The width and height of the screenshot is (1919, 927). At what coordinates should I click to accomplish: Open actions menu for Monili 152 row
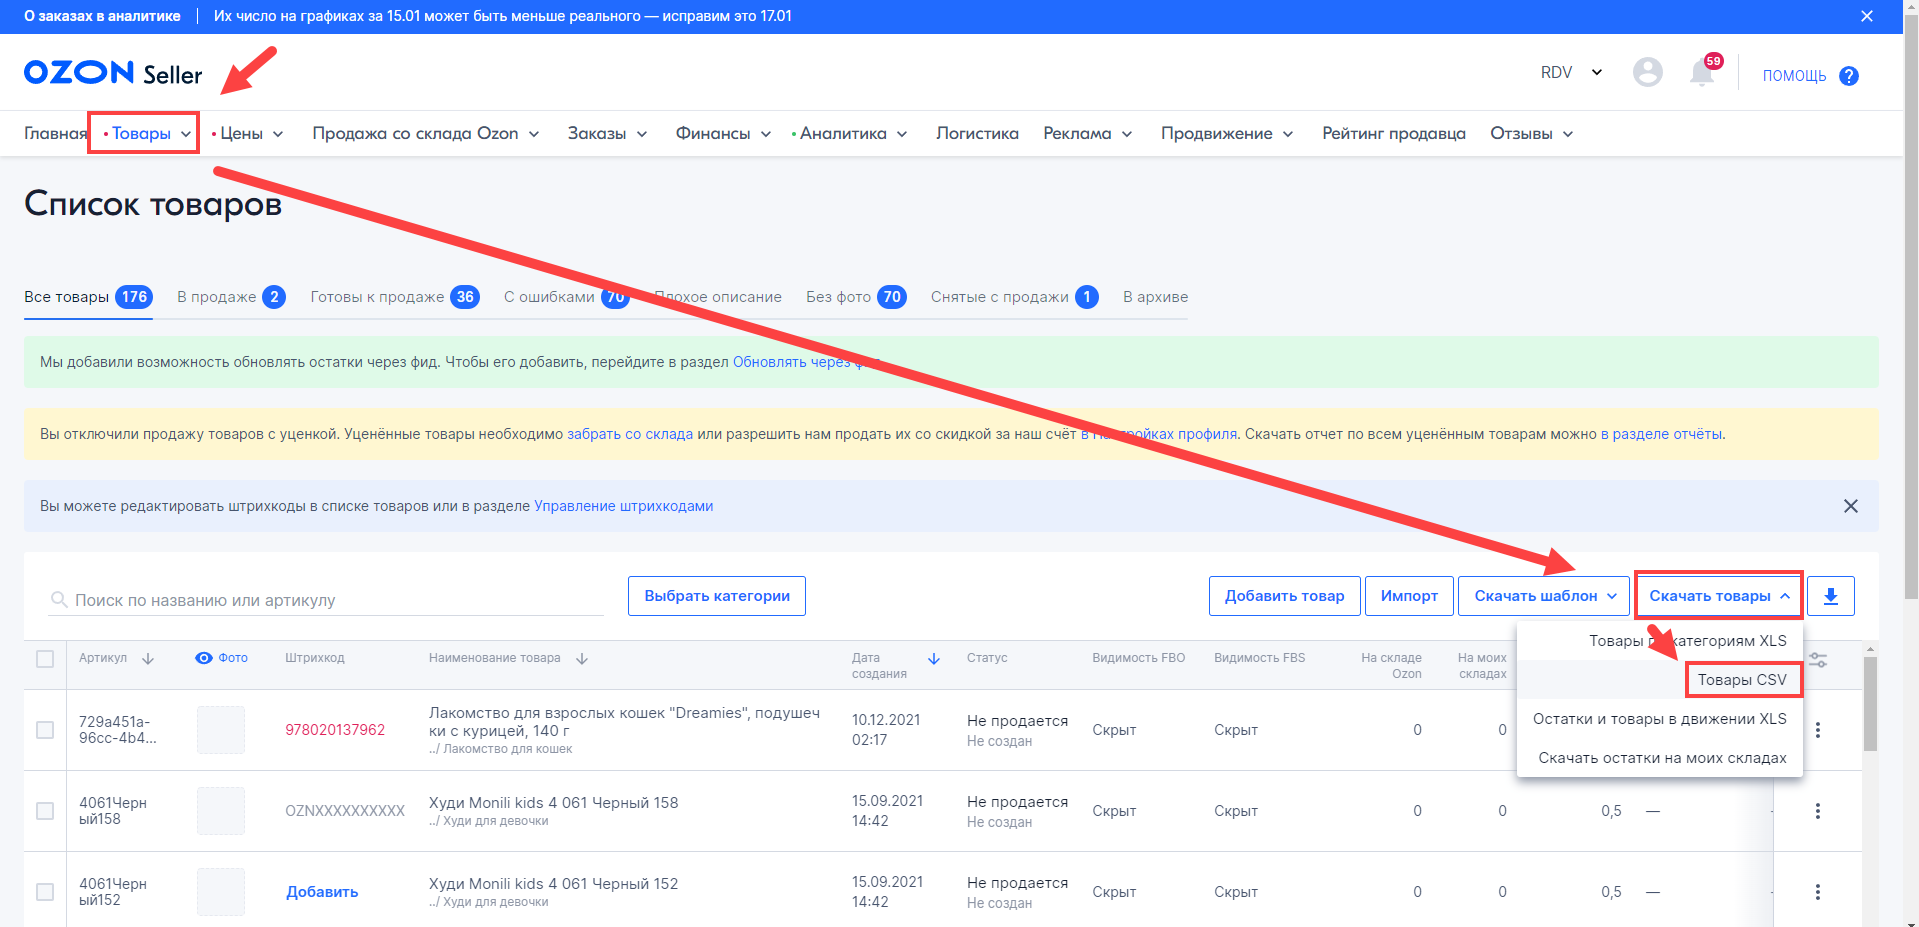pos(1818,892)
